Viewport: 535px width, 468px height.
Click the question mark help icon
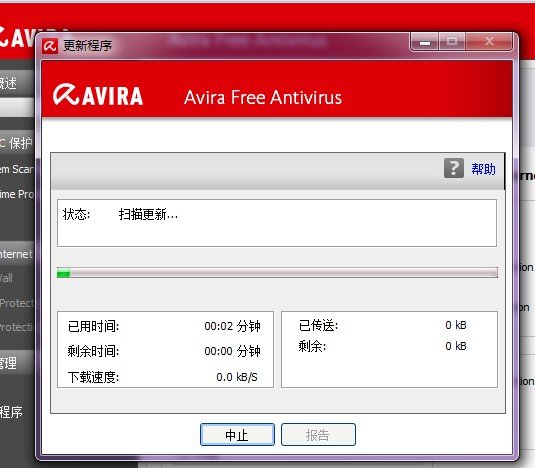453,168
